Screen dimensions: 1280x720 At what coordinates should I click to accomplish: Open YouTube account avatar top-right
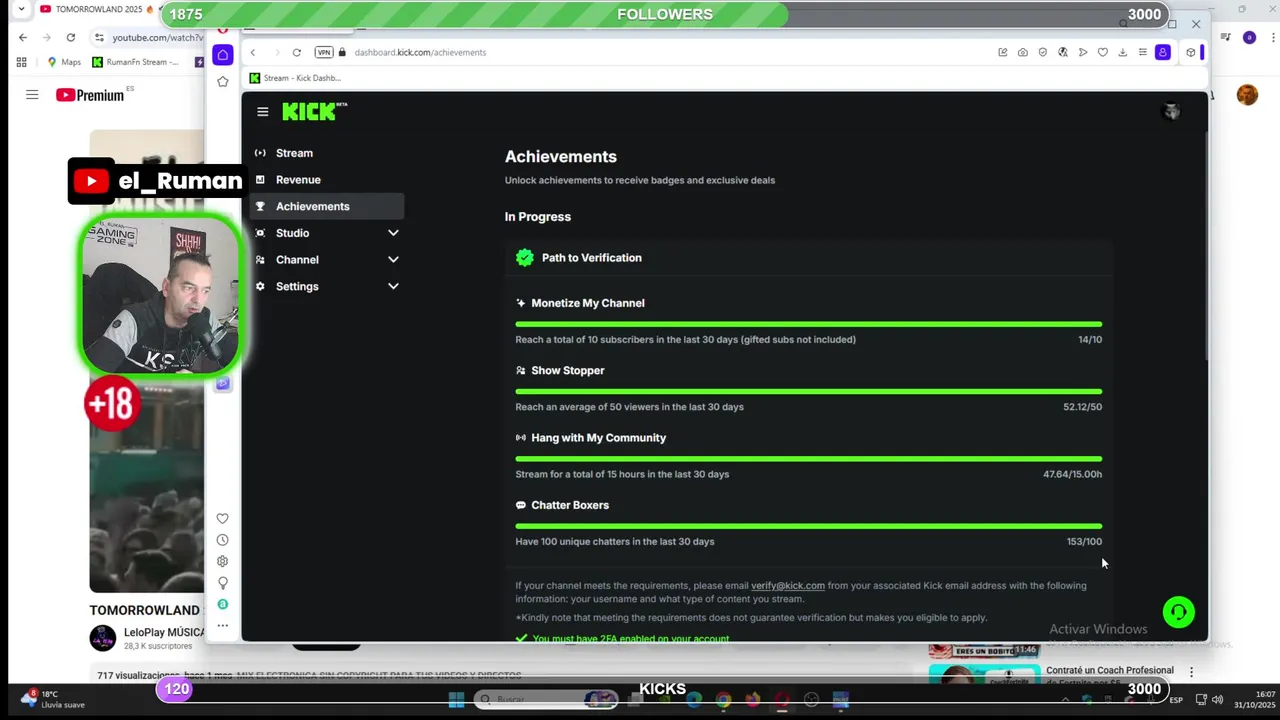tap(1247, 95)
